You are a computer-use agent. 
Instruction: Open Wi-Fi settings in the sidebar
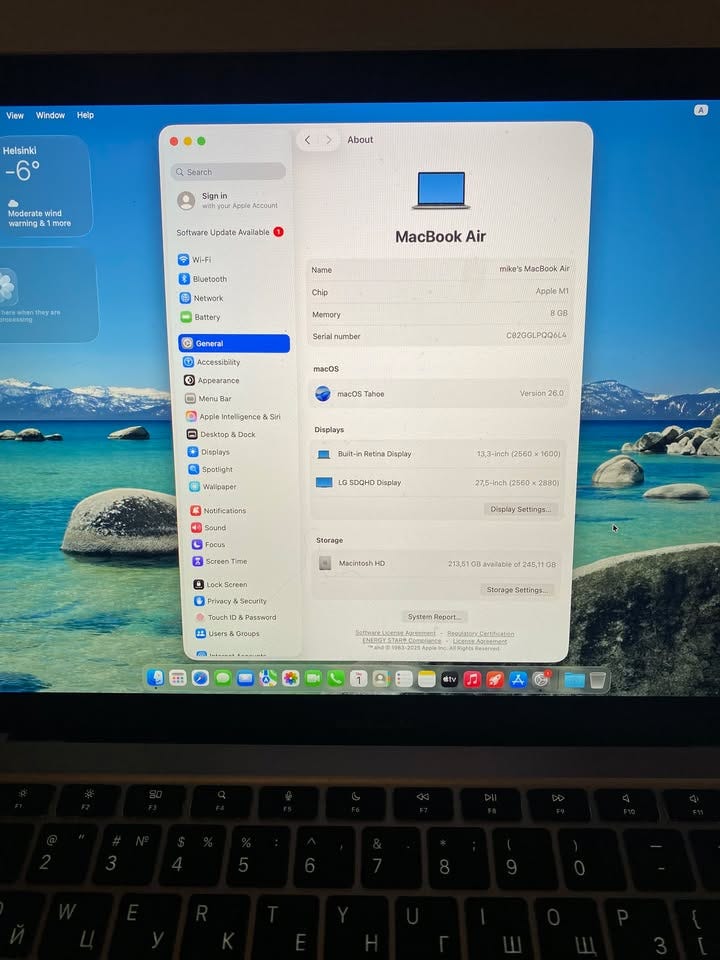pos(195,260)
